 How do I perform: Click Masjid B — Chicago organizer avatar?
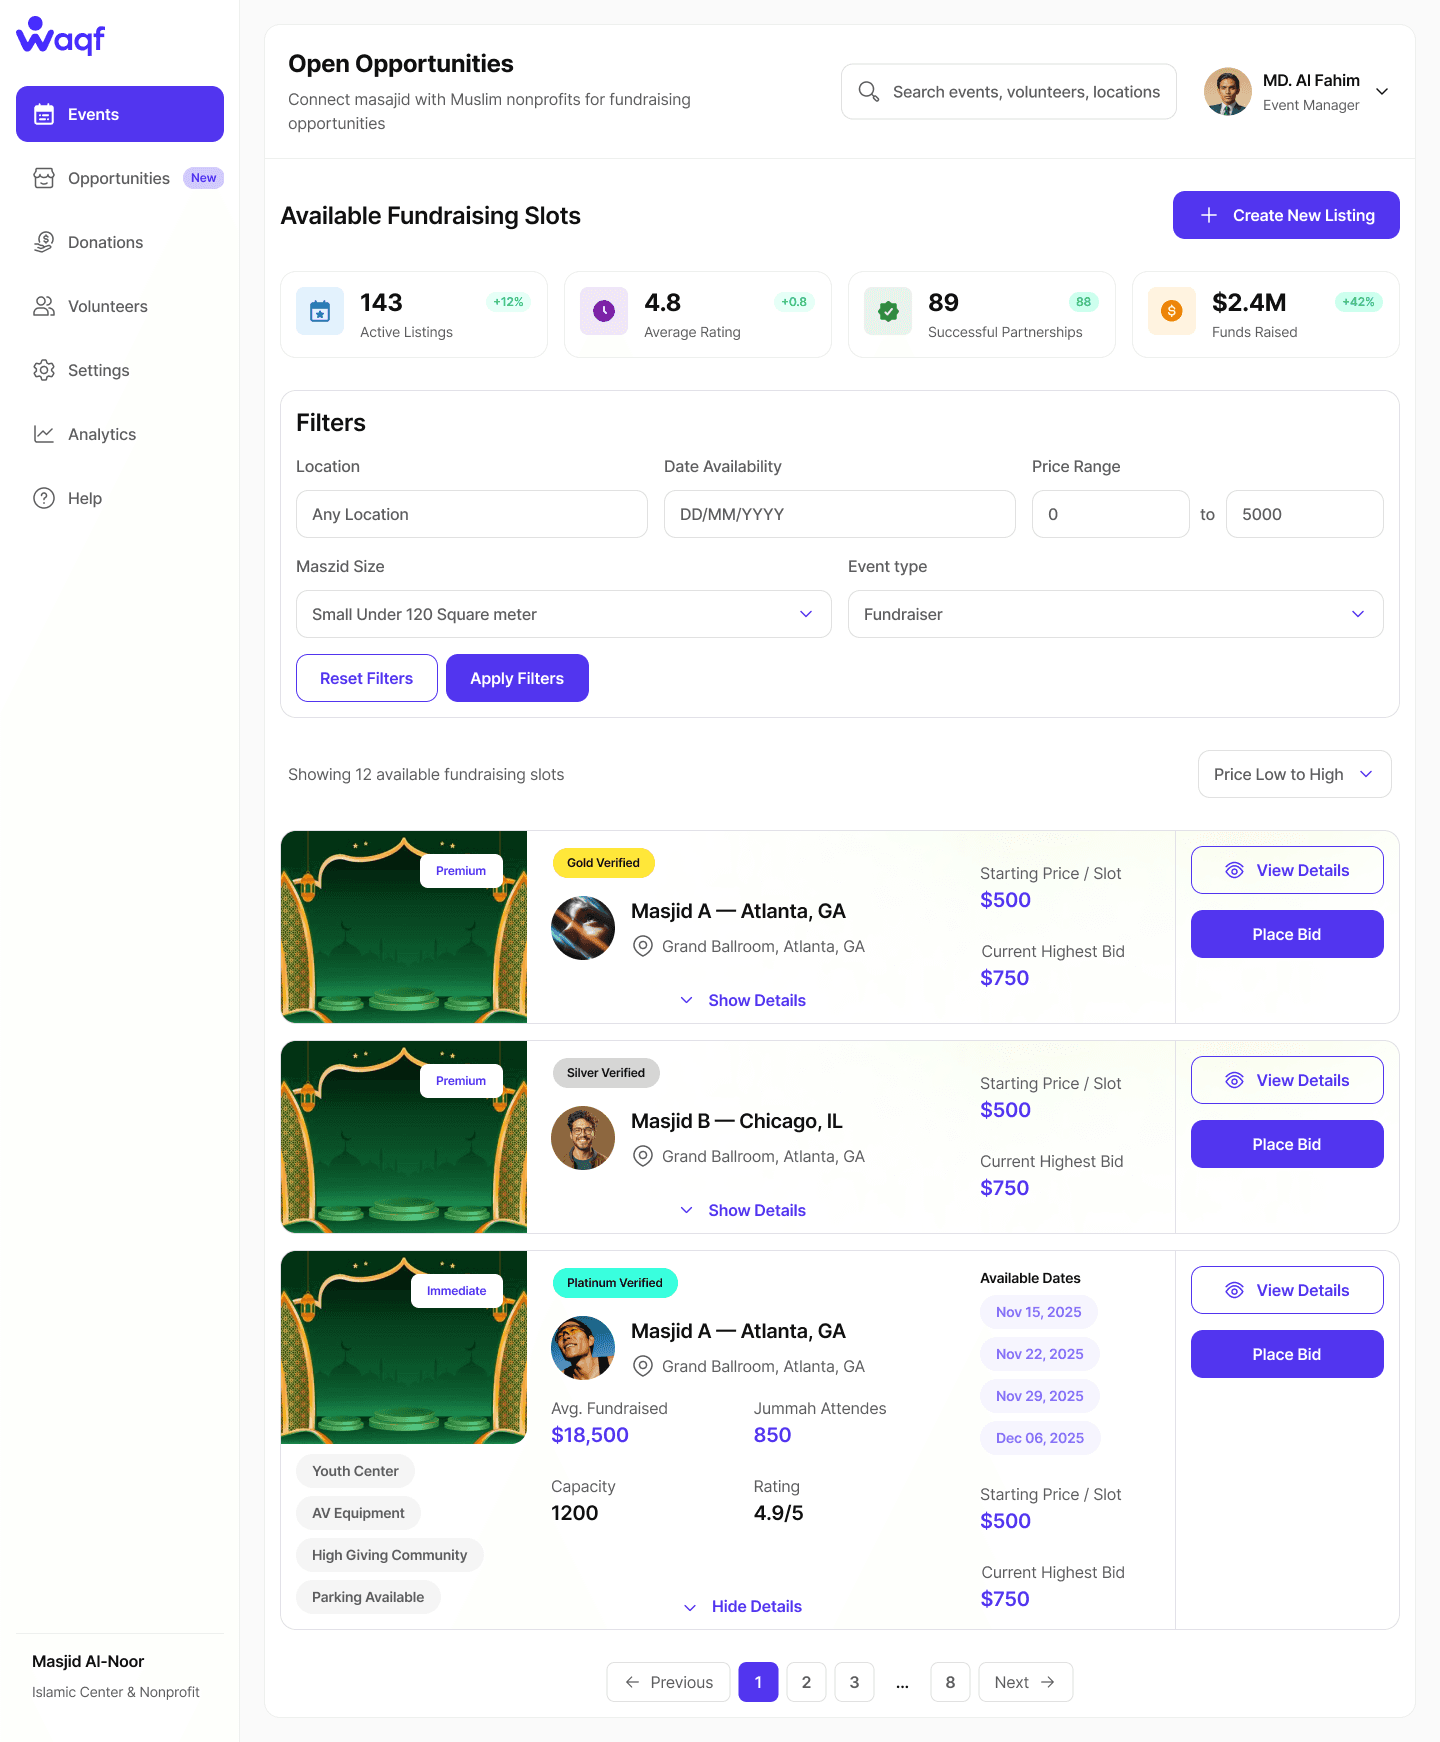(583, 1138)
